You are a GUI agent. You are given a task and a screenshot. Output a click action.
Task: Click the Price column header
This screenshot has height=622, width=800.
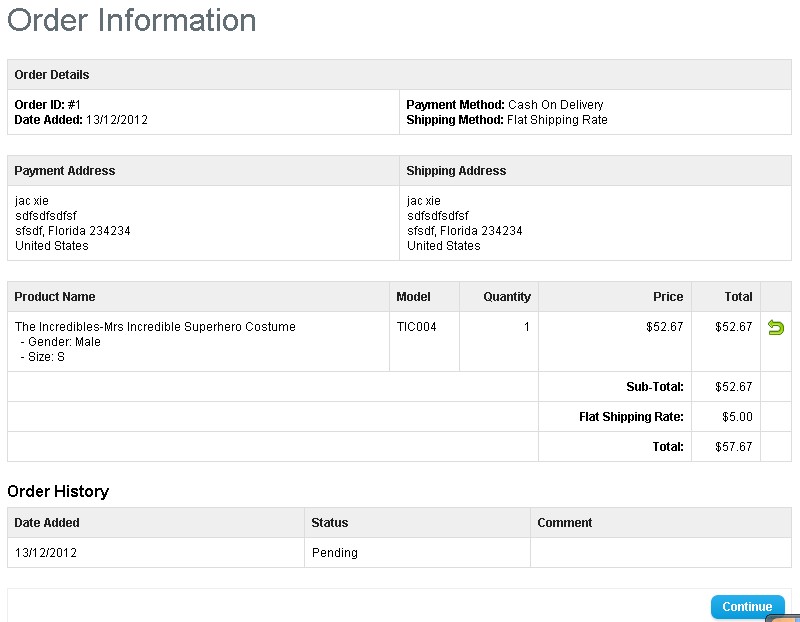pos(668,296)
